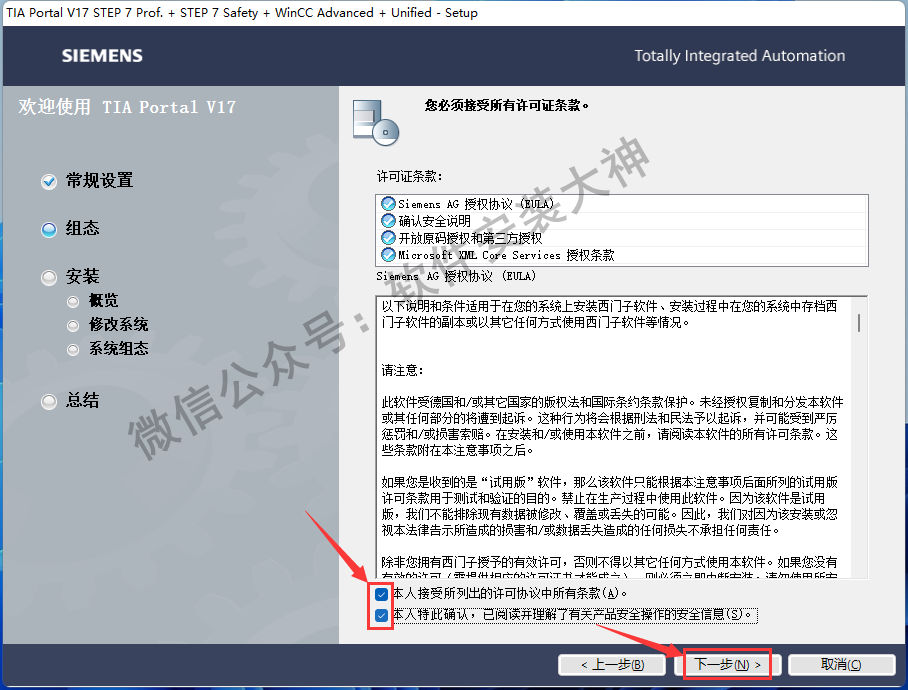Select Microsoft XML Core Services 授权条款 entry
This screenshot has width=908, height=690.
[621, 255]
